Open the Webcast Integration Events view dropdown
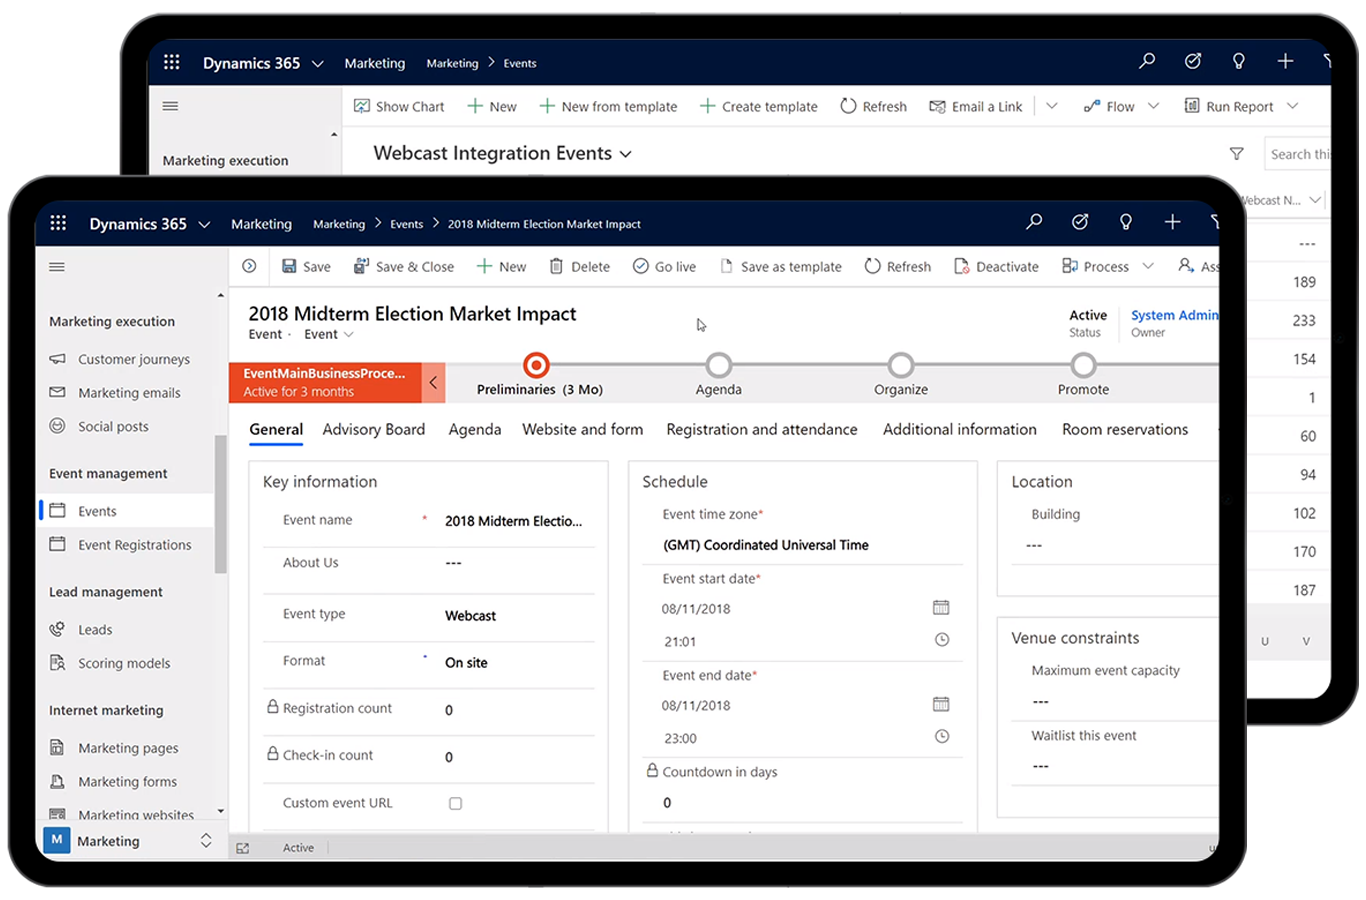 click(x=626, y=153)
